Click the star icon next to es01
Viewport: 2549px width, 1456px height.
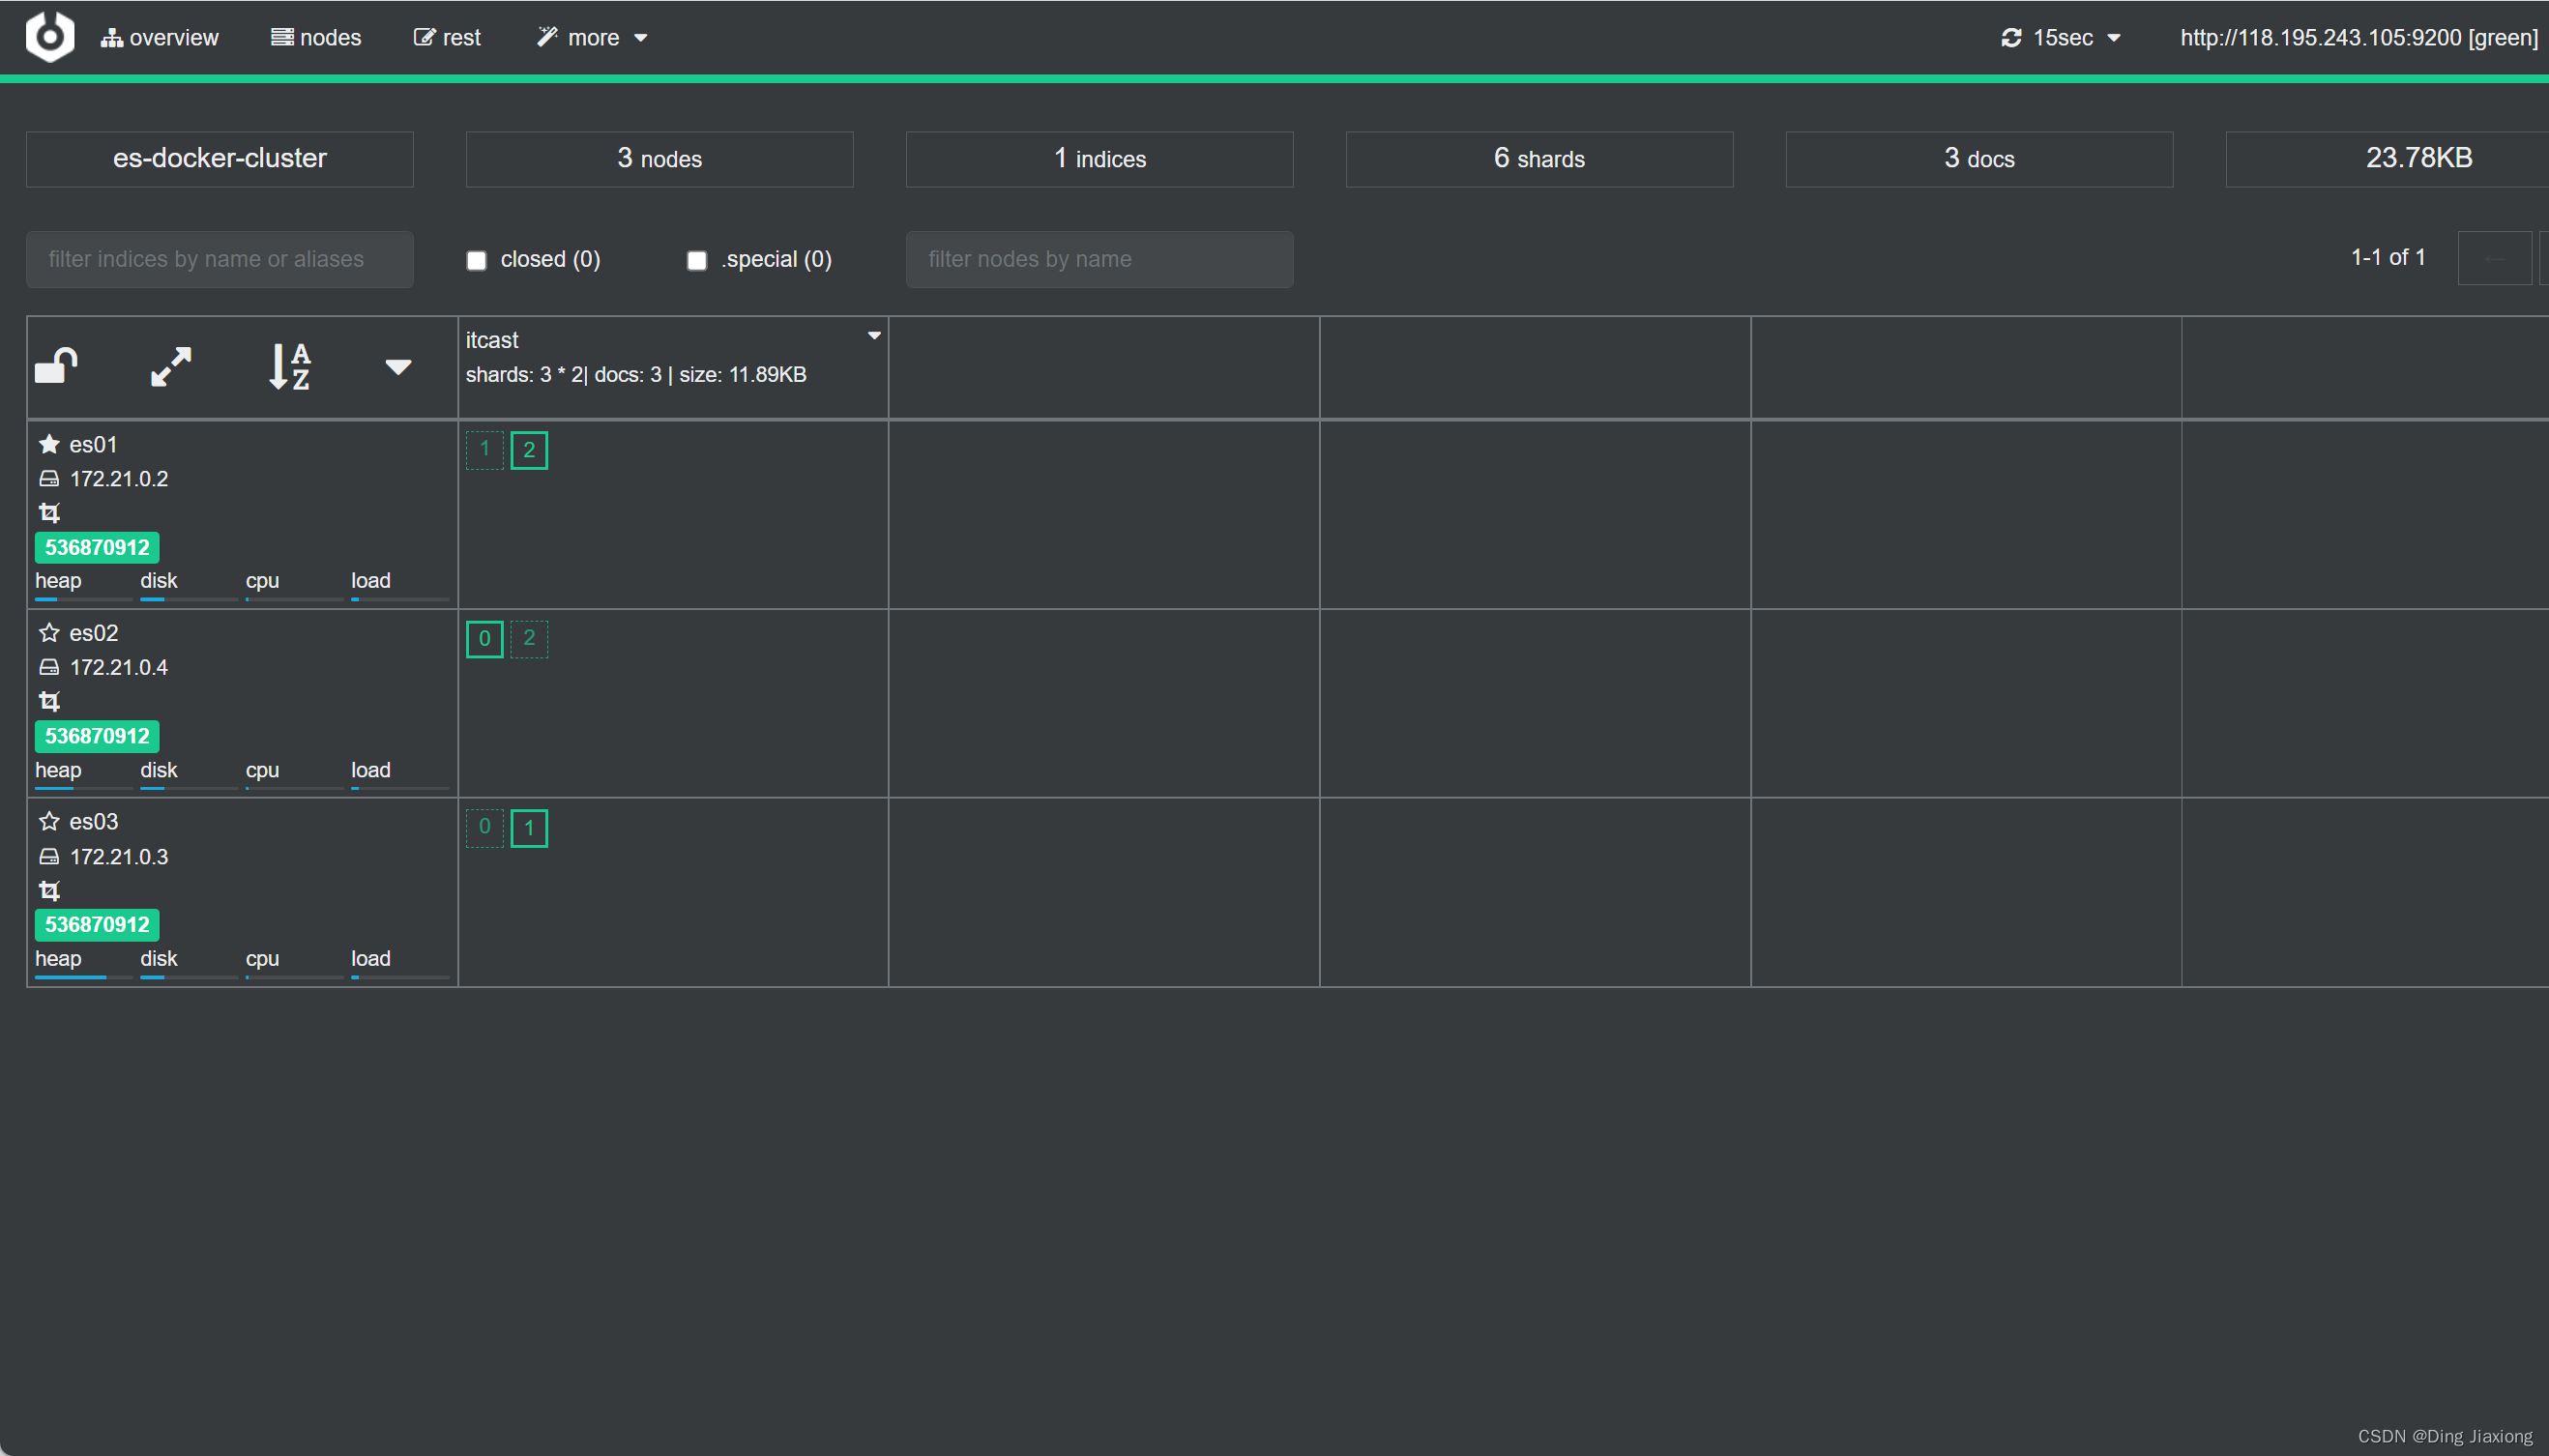click(x=47, y=445)
